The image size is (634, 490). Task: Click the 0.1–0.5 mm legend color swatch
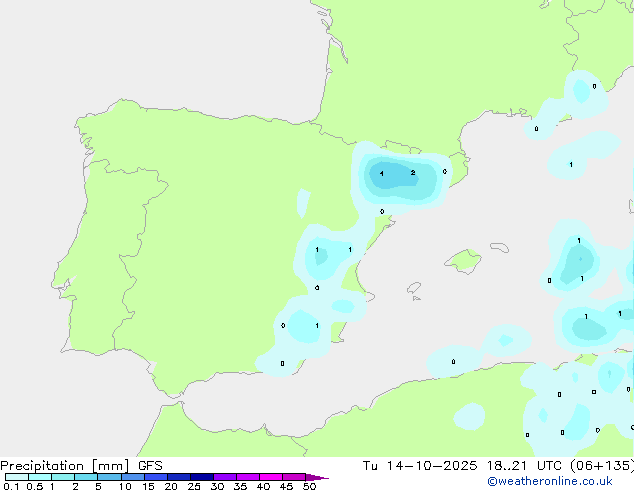17,477
